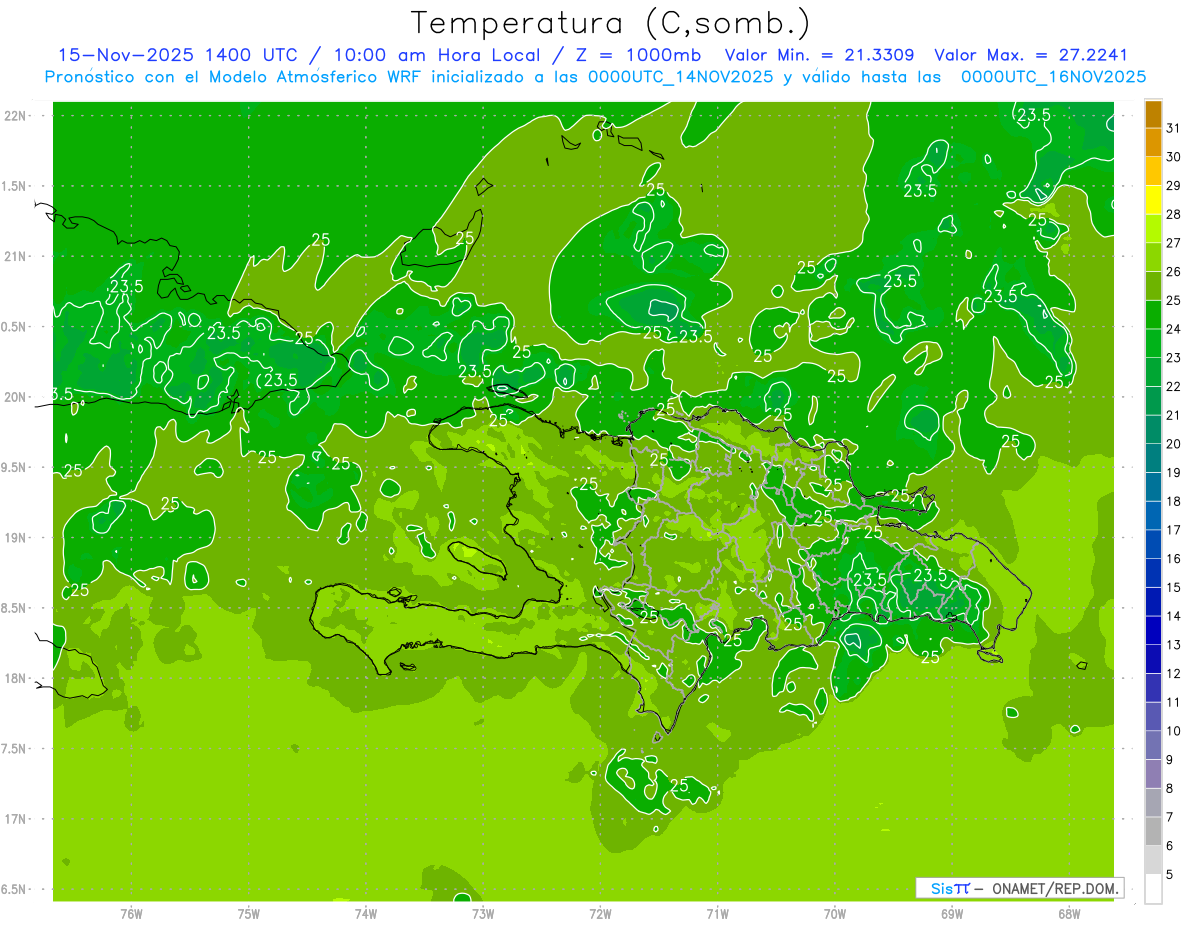This screenshot has width=1200, height=927.
Task: Click the '70W' longitude axis label
Action: [834, 913]
